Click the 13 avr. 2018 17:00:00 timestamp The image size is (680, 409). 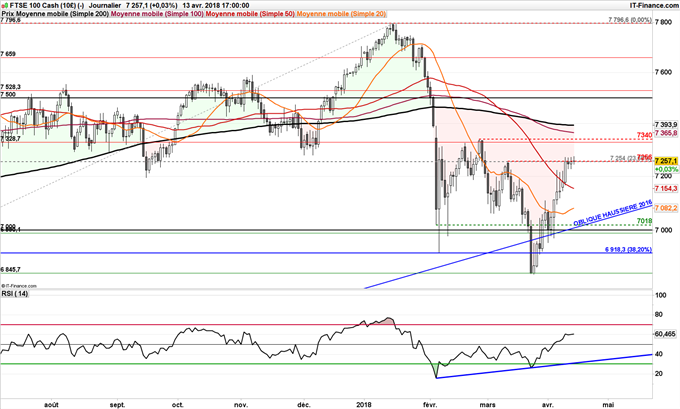tap(216, 6)
